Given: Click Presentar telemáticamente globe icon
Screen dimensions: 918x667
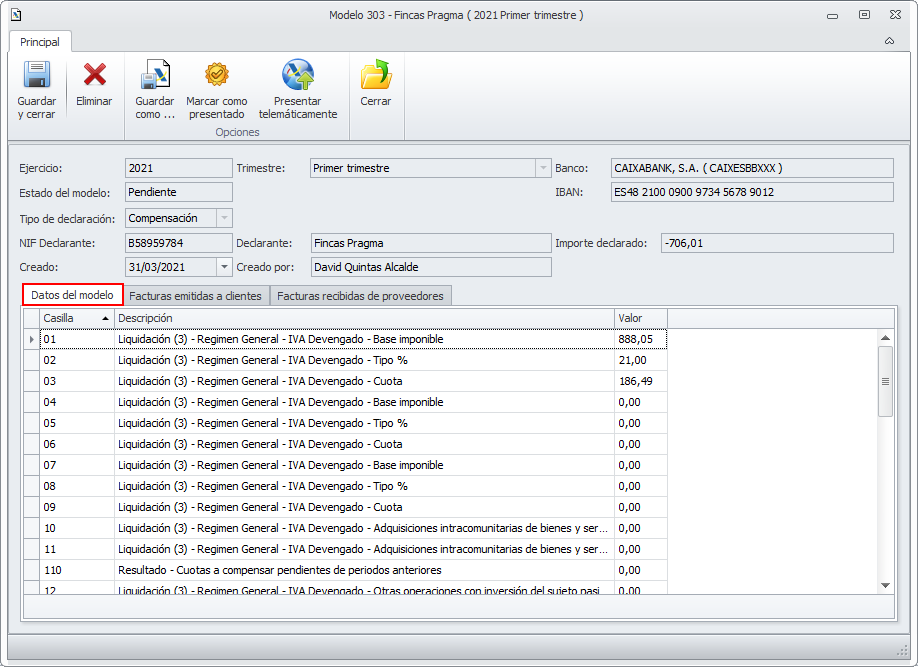Looking at the screenshot, I should pyautogui.click(x=297, y=76).
